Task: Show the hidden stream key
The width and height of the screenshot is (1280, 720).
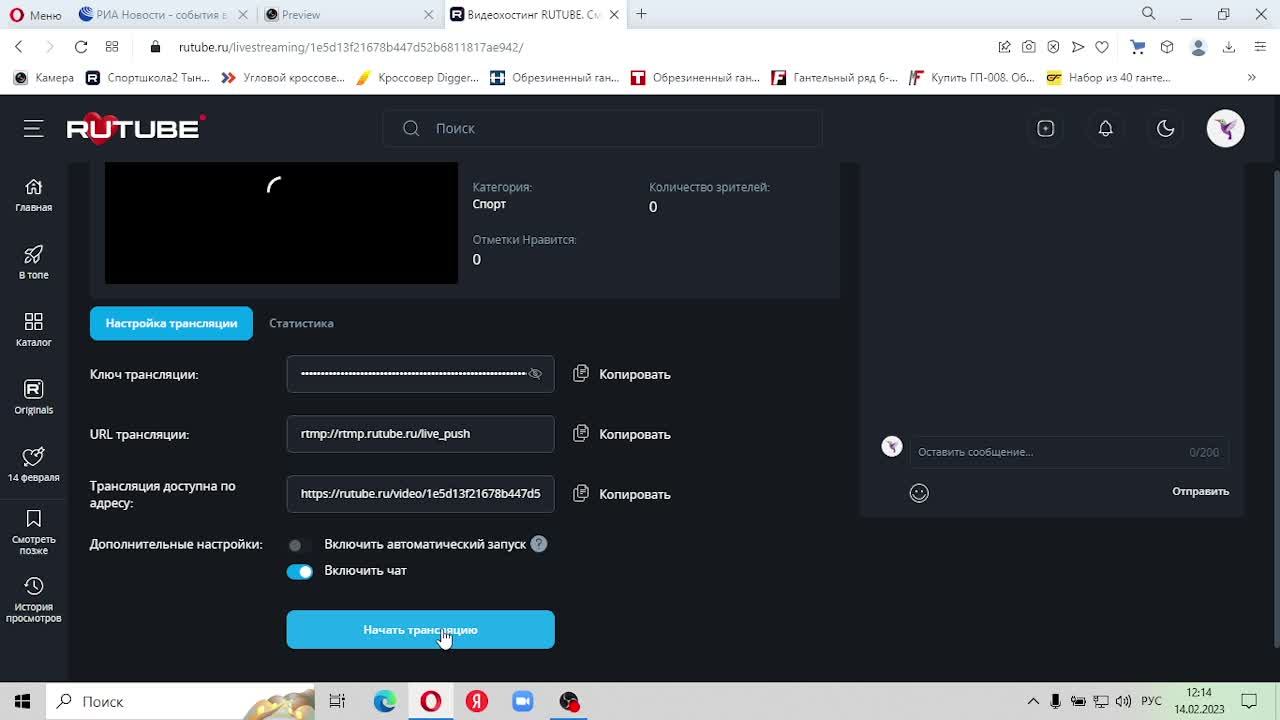Action: pos(535,374)
